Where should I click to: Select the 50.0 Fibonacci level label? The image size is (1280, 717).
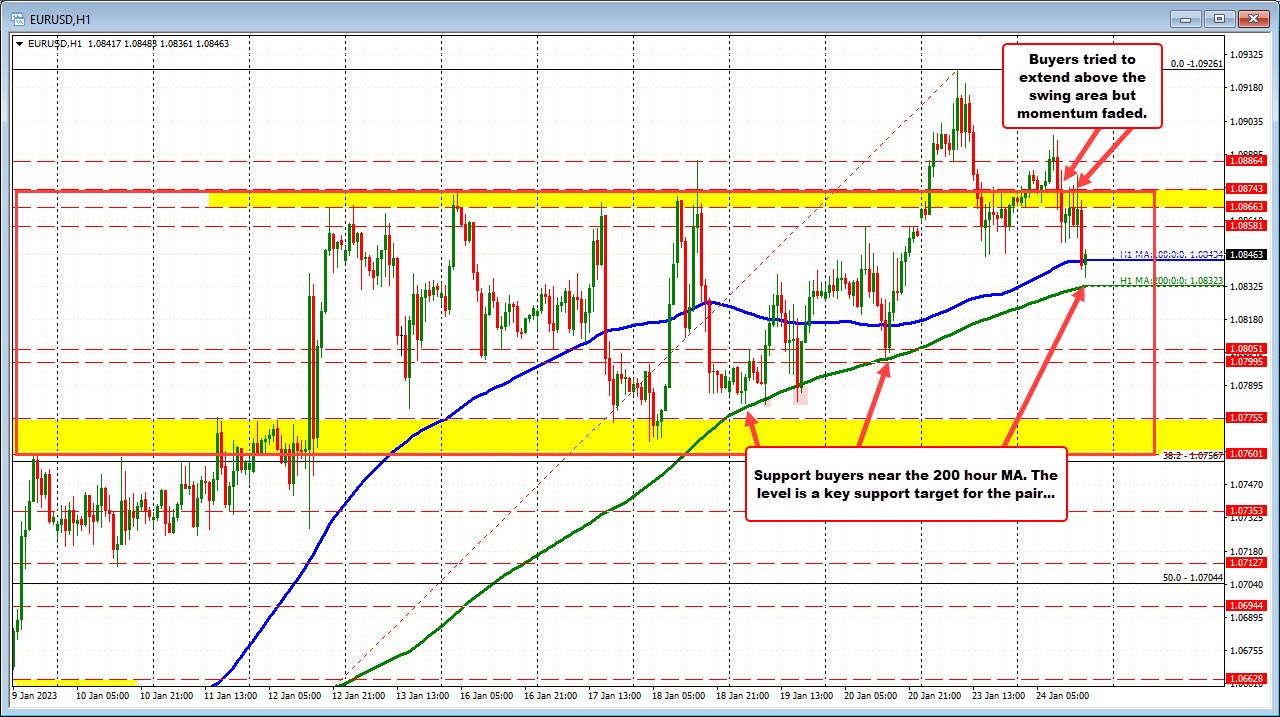[1192, 577]
